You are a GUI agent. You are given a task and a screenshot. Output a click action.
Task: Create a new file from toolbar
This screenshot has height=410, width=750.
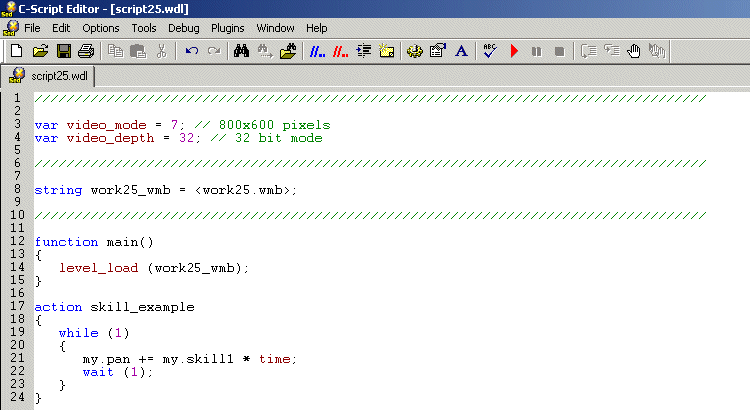(x=16, y=50)
